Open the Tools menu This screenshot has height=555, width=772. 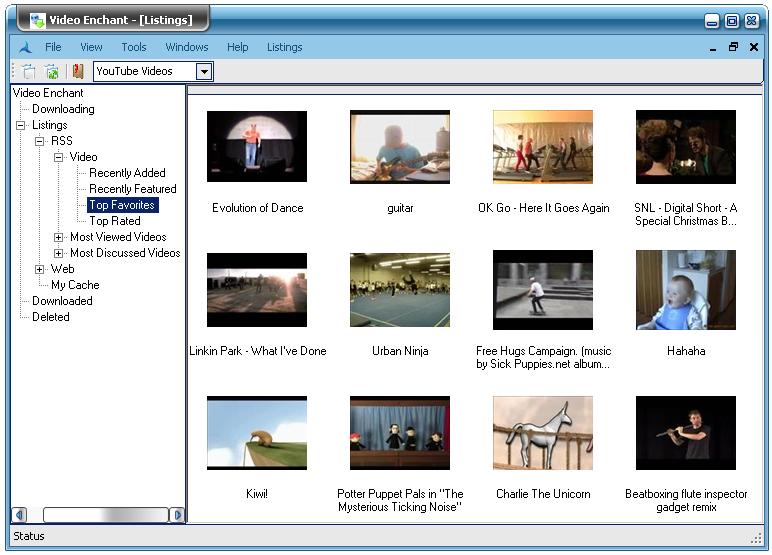tap(134, 47)
